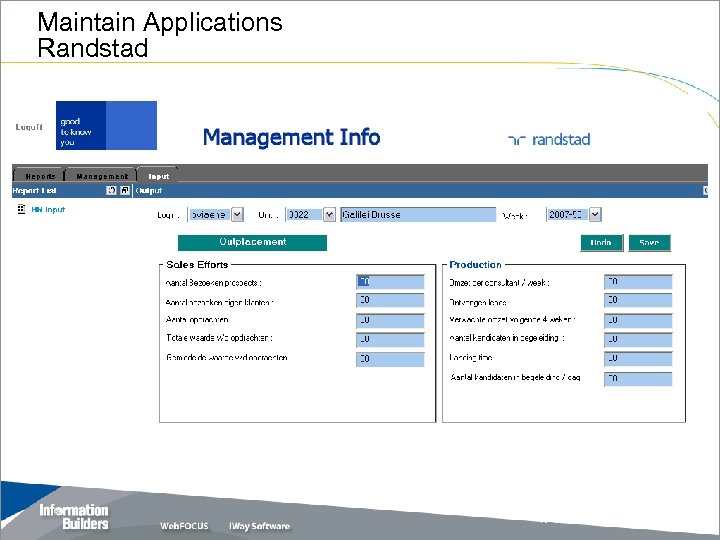720x540 pixels.
Task: Focus the Aantal kandidaten in begeleiding / cag input
Action: [638, 379]
